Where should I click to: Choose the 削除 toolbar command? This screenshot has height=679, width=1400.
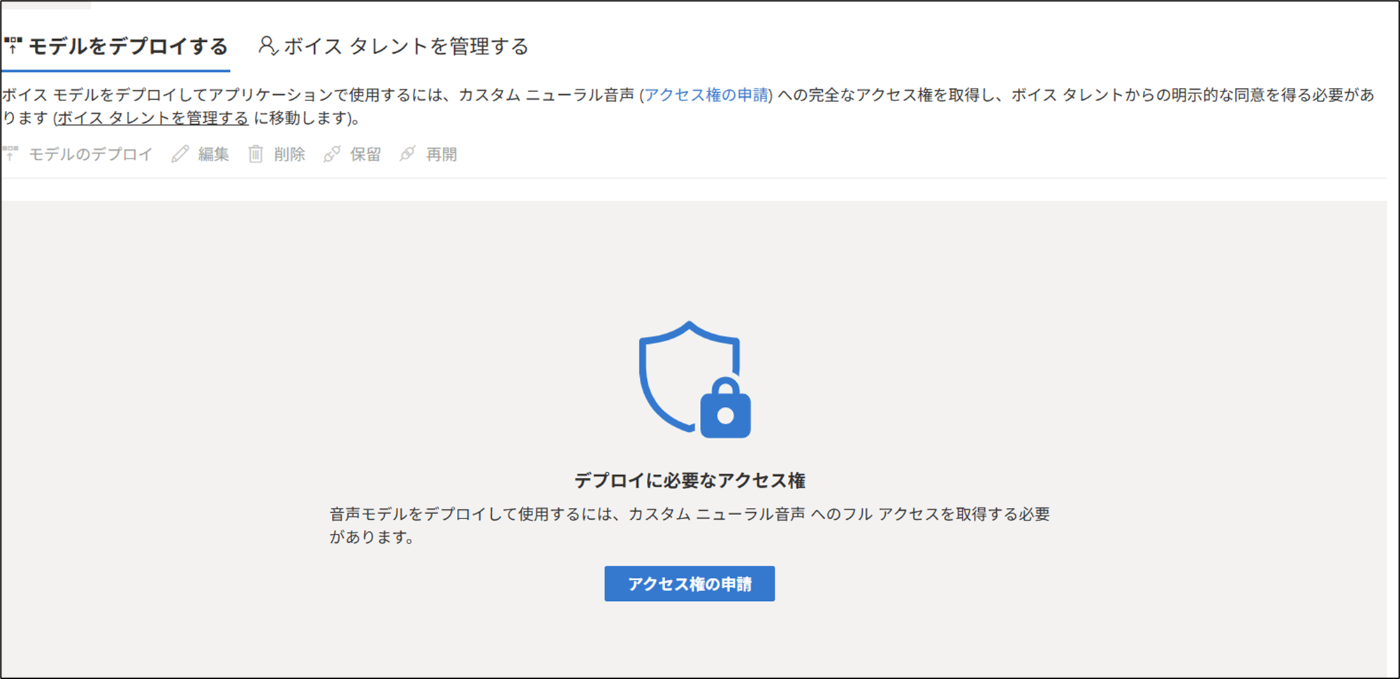pos(276,154)
